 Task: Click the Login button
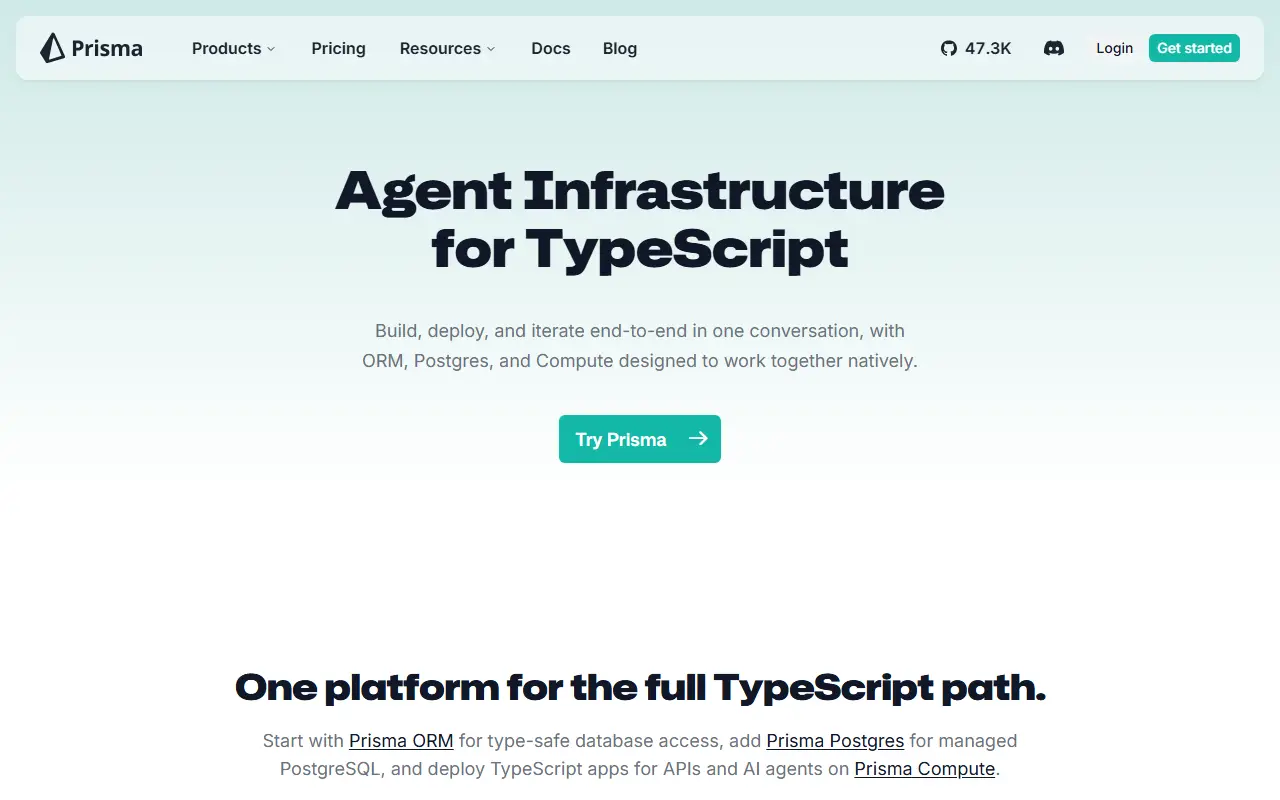click(x=1115, y=48)
